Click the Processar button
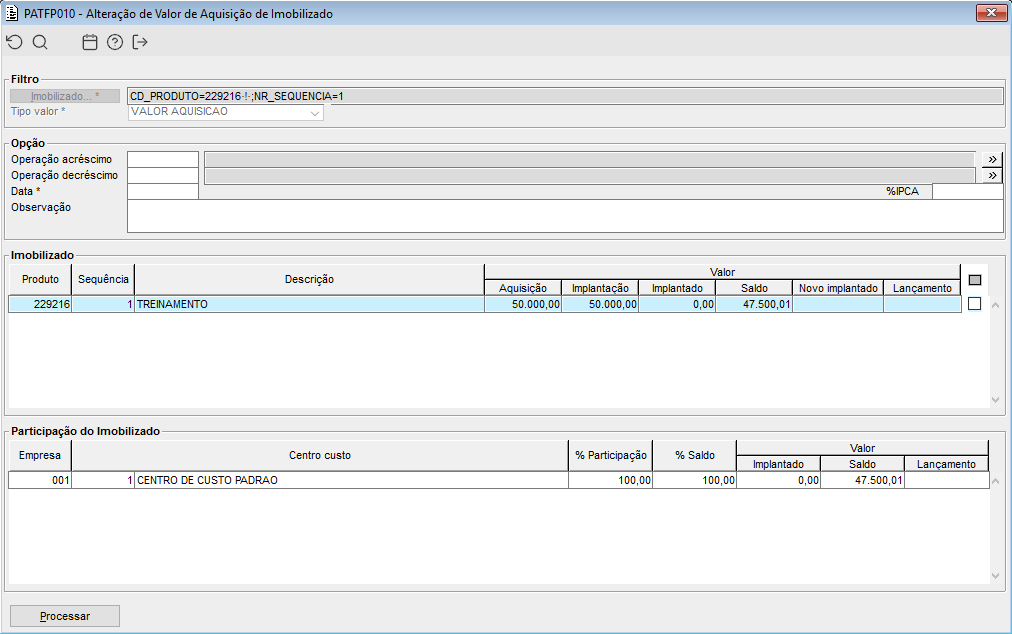Screen dimensions: 1012x634 65,616
